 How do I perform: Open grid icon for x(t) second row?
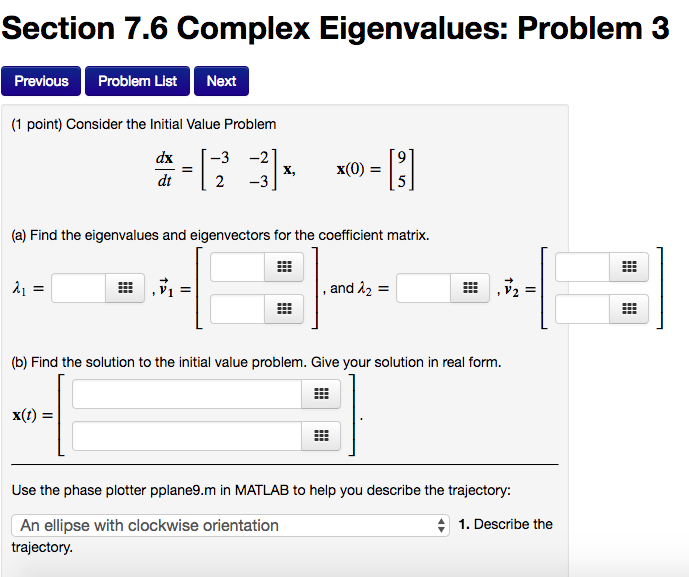[x=320, y=436]
